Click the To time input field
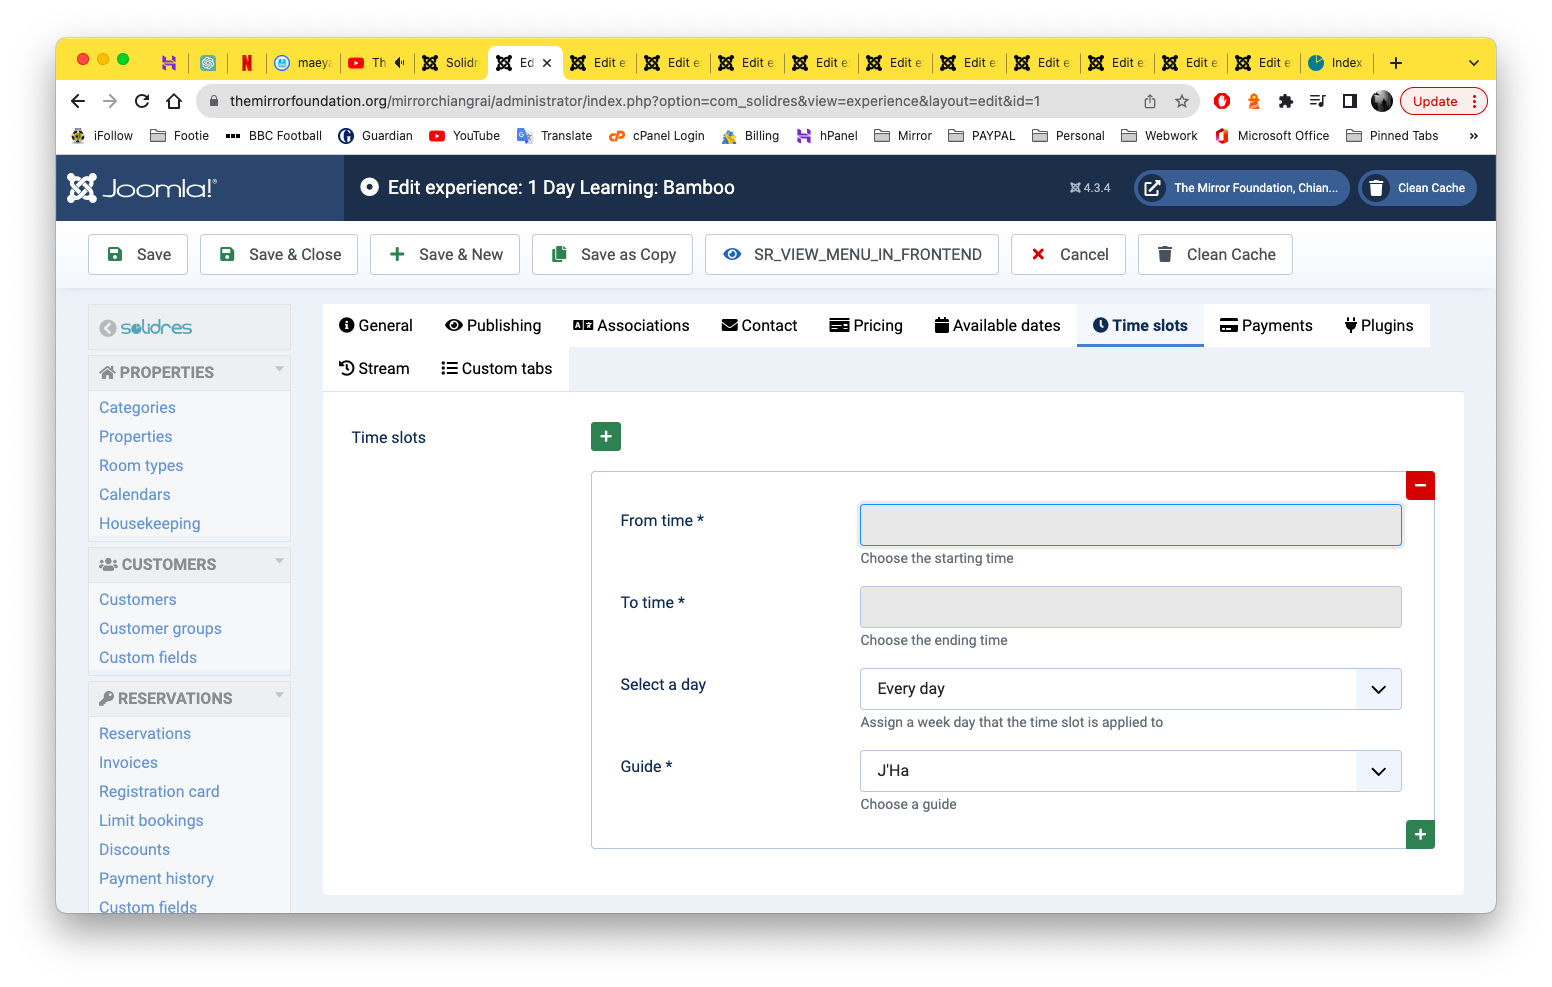Image resolution: width=1552 pixels, height=987 pixels. tap(1129, 607)
